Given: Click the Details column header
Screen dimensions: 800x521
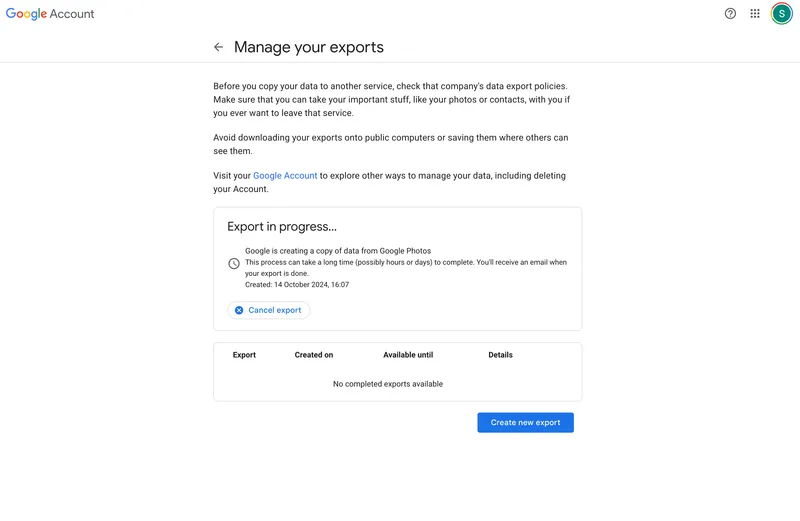Looking at the screenshot, I should click(x=501, y=355).
